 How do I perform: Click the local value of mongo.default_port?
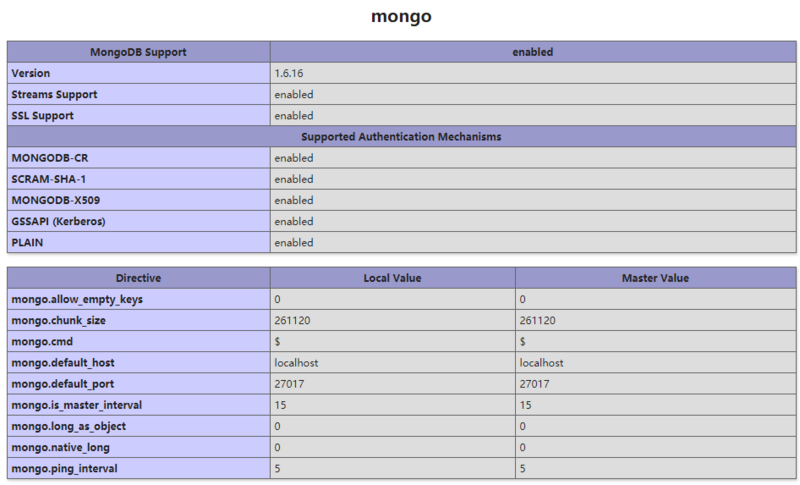(289, 384)
